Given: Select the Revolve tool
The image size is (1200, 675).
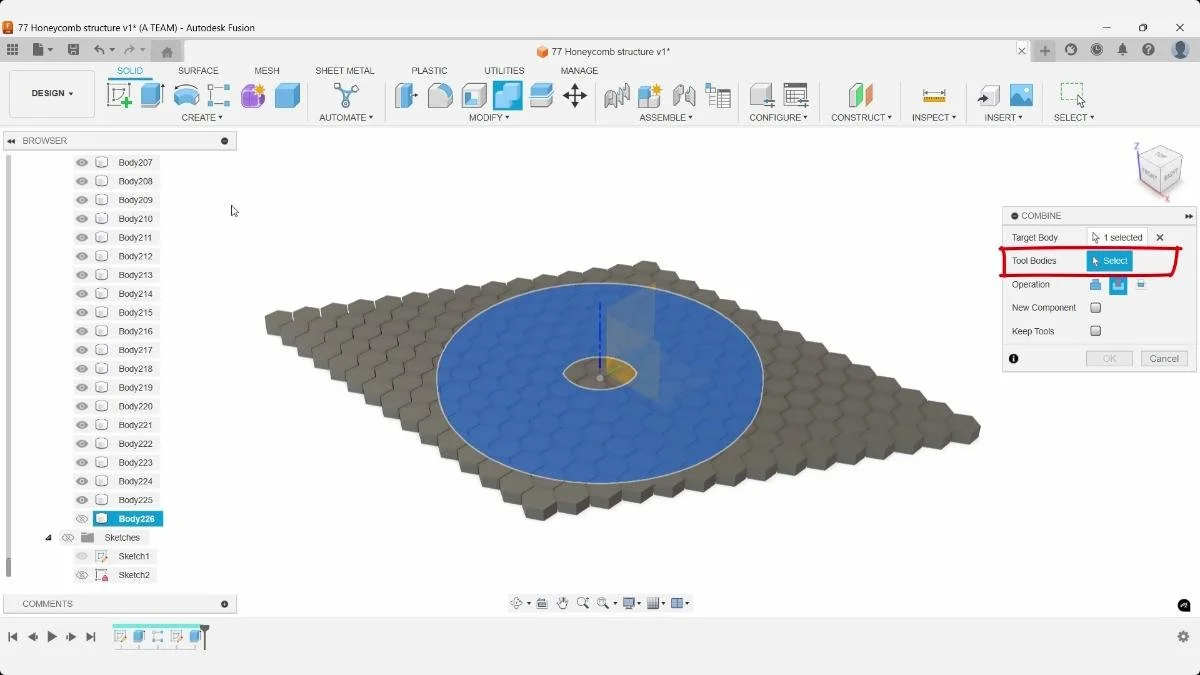Looking at the screenshot, I should pos(186,95).
